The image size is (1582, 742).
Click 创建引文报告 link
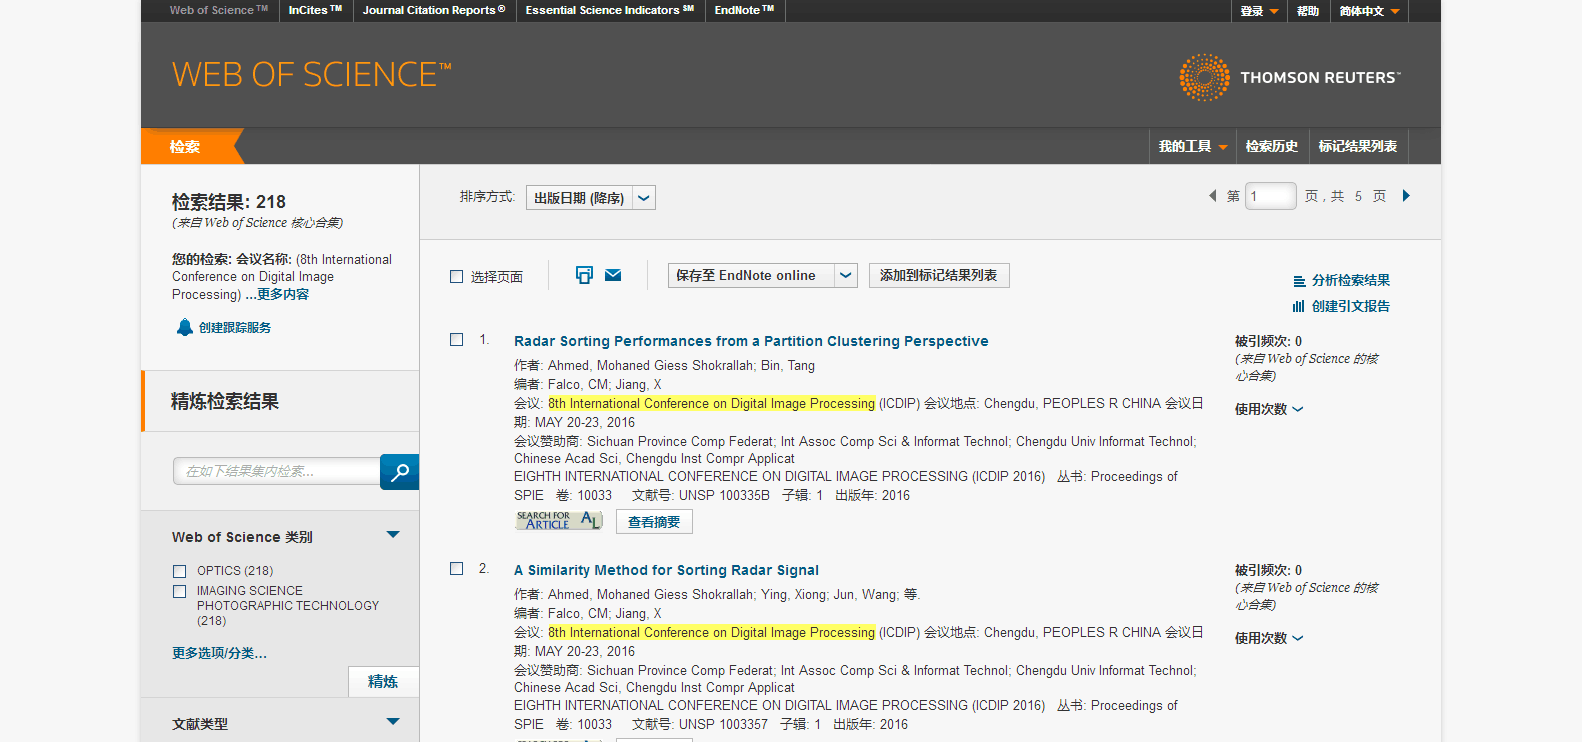1351,306
